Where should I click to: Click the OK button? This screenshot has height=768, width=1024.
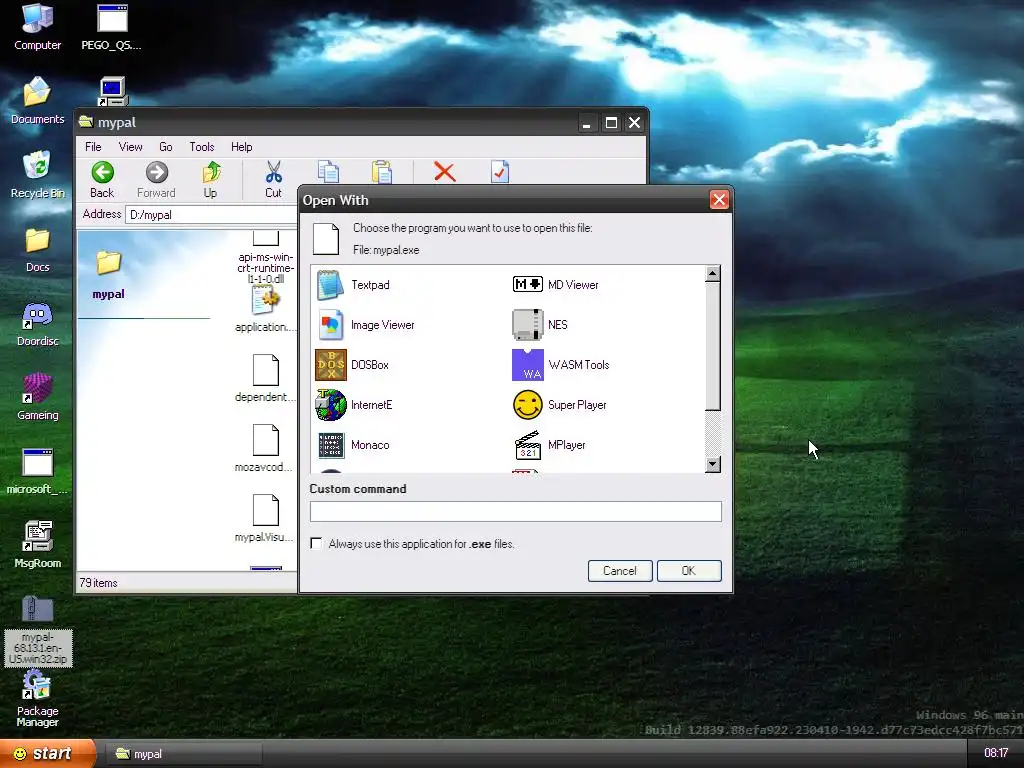[689, 571]
